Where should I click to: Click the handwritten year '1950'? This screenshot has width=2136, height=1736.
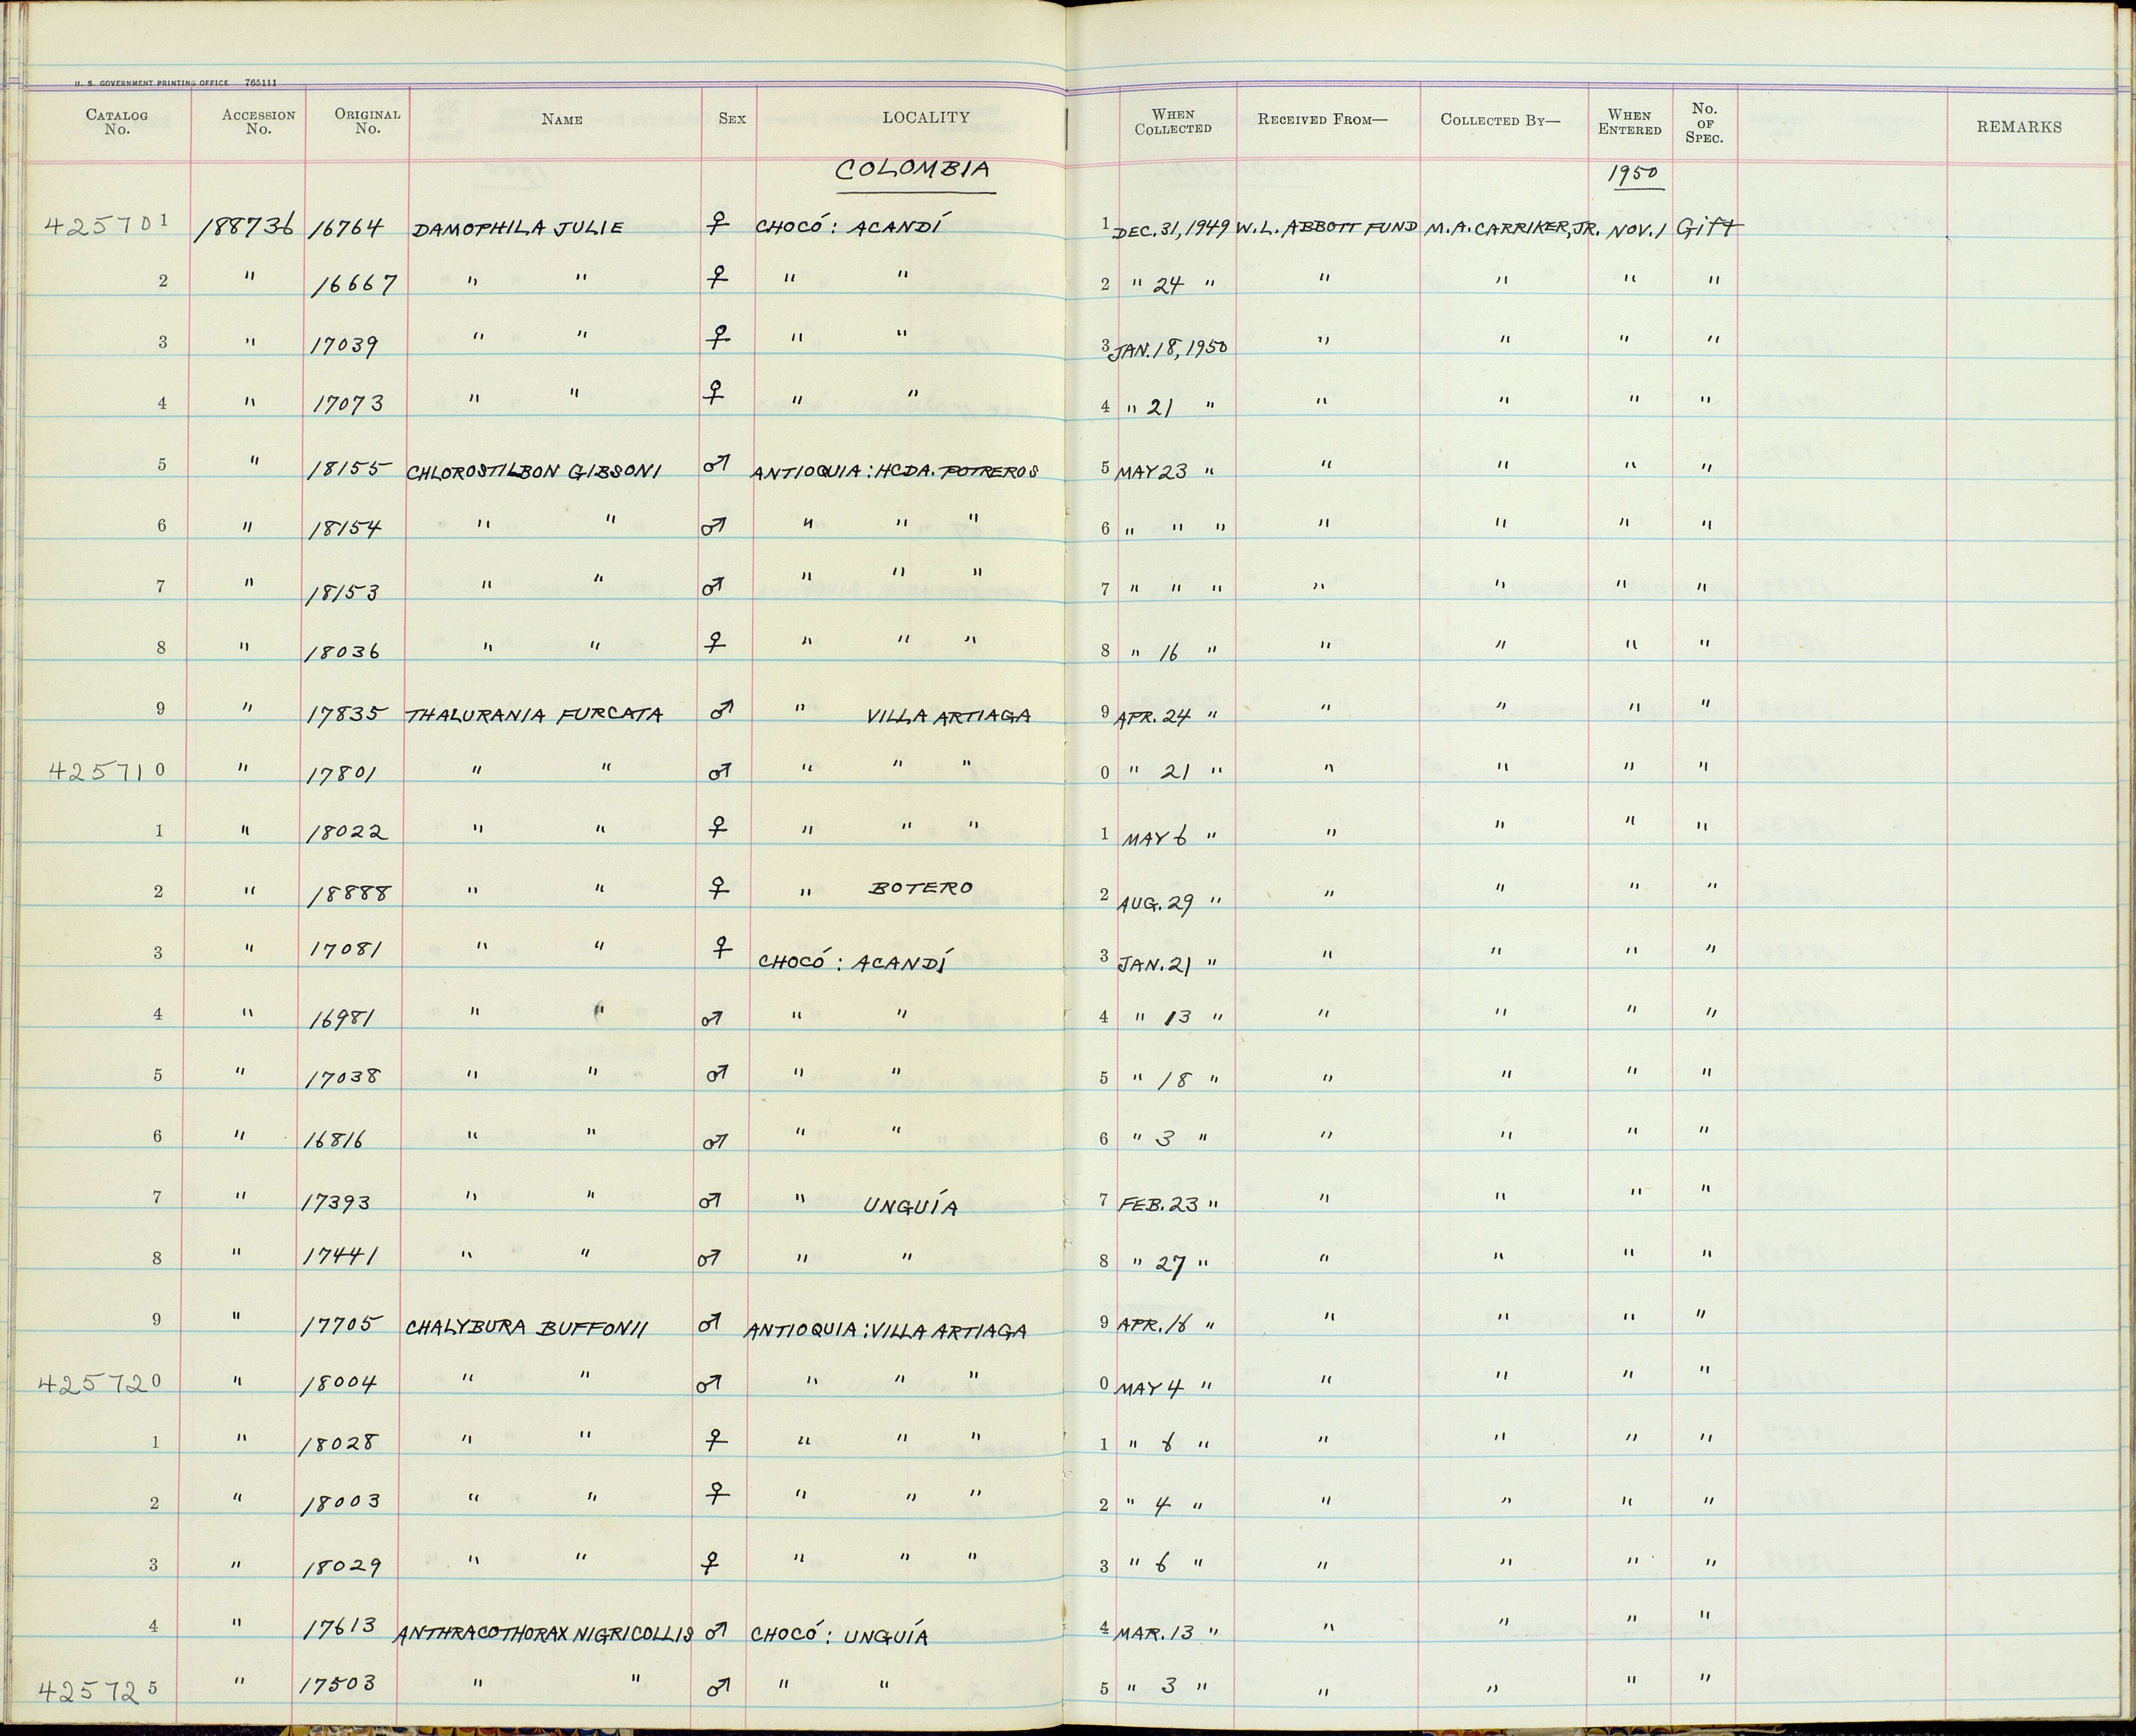[x=1634, y=175]
